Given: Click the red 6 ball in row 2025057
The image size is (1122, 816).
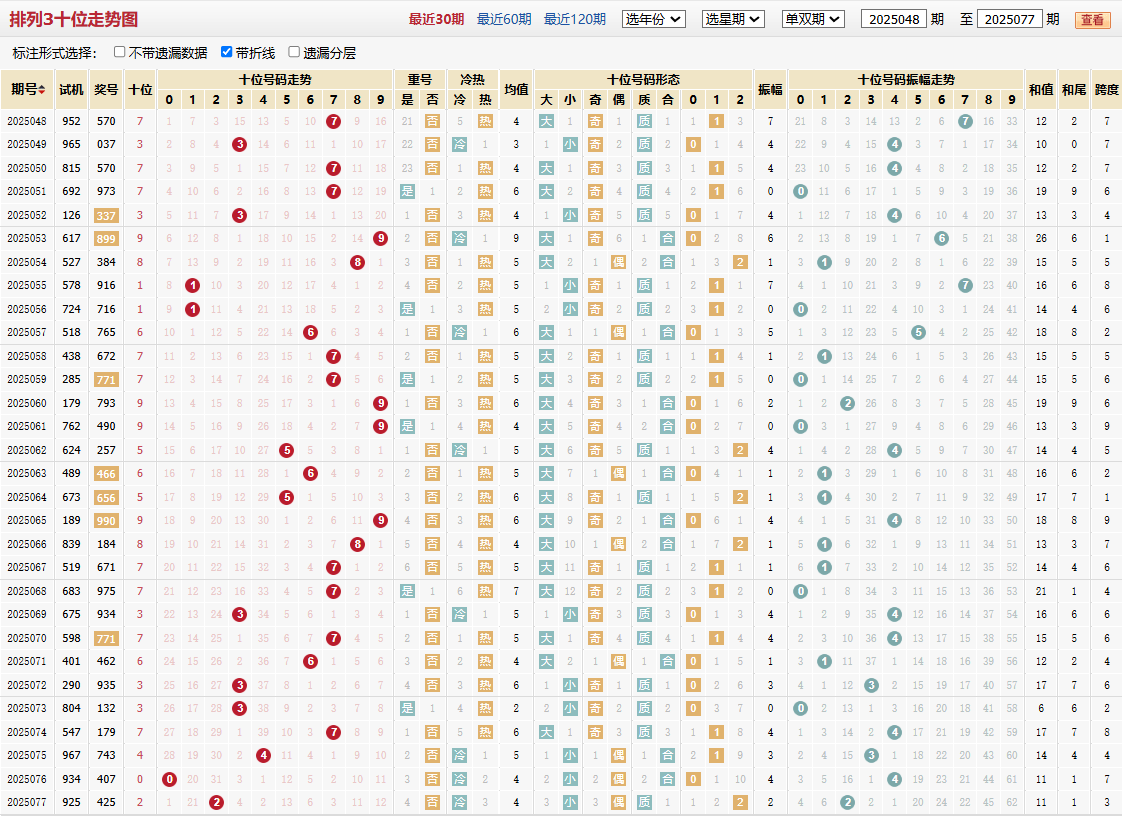Looking at the screenshot, I should click(x=310, y=333).
